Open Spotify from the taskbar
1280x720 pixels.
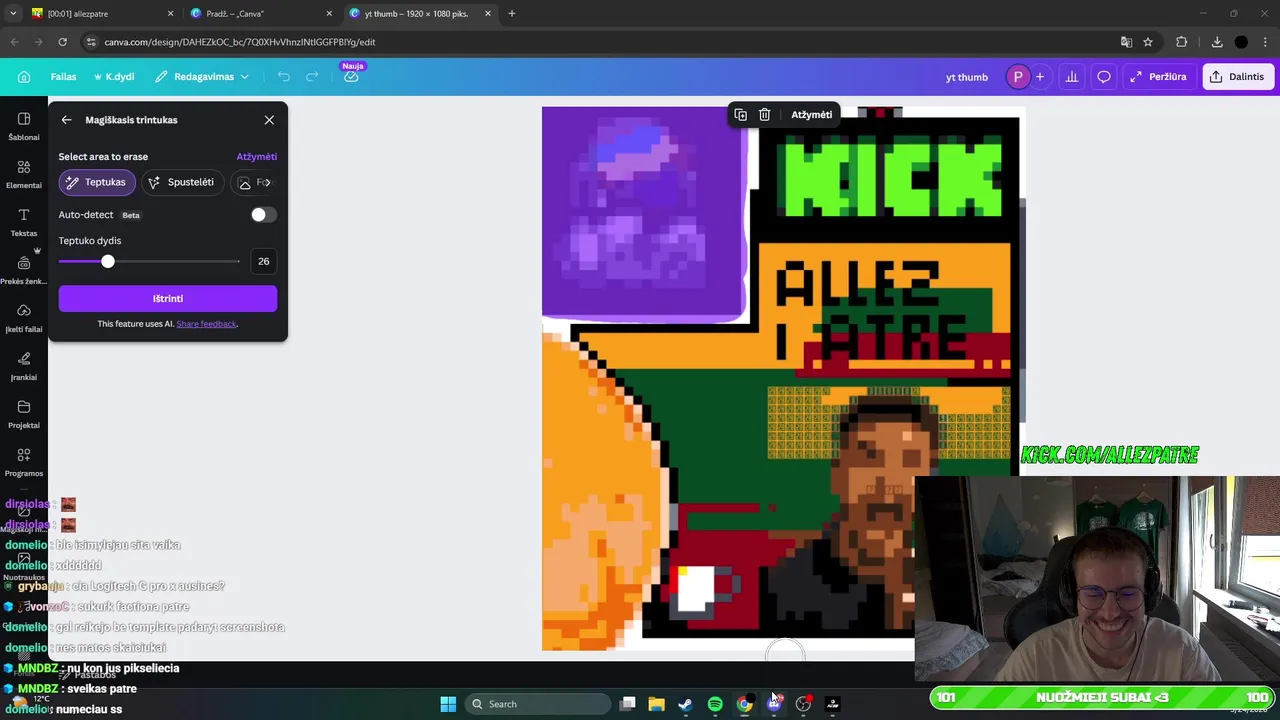pos(715,704)
